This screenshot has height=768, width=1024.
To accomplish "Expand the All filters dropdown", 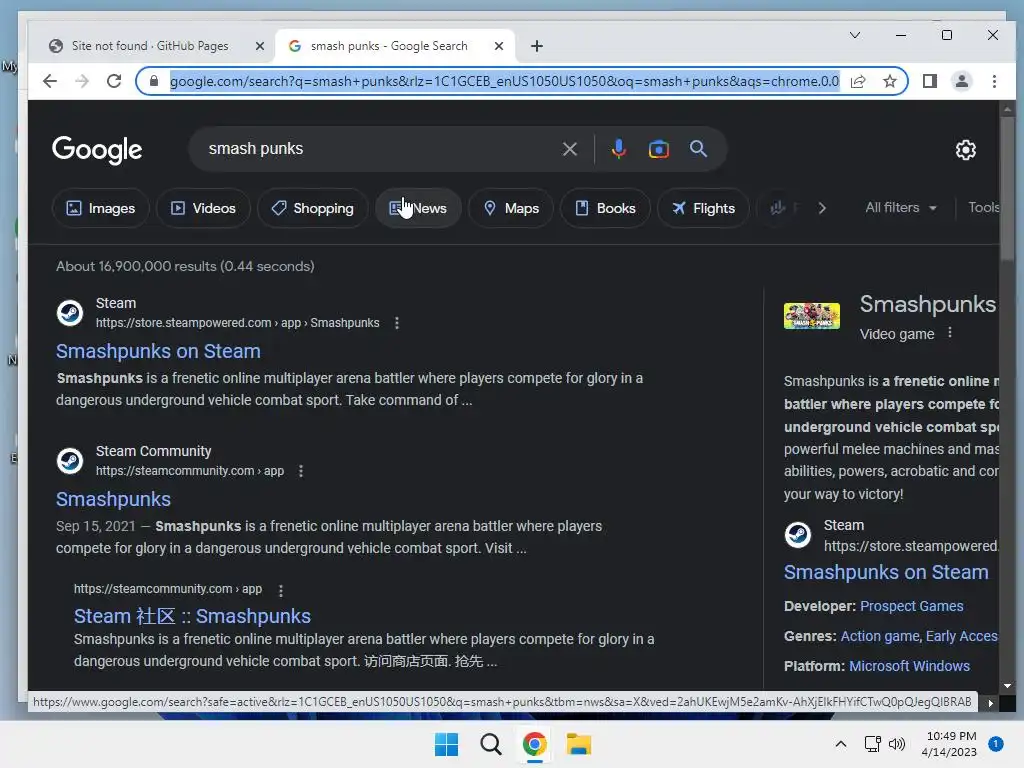I will (901, 208).
